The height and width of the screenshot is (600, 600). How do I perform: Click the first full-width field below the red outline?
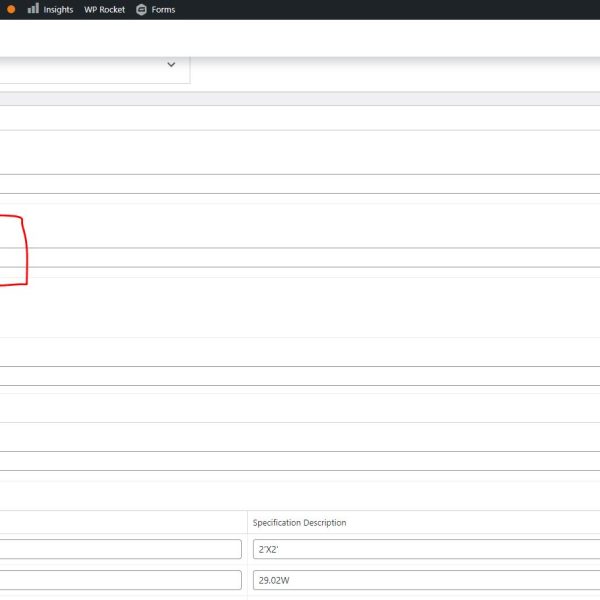pyautogui.click(x=300, y=375)
